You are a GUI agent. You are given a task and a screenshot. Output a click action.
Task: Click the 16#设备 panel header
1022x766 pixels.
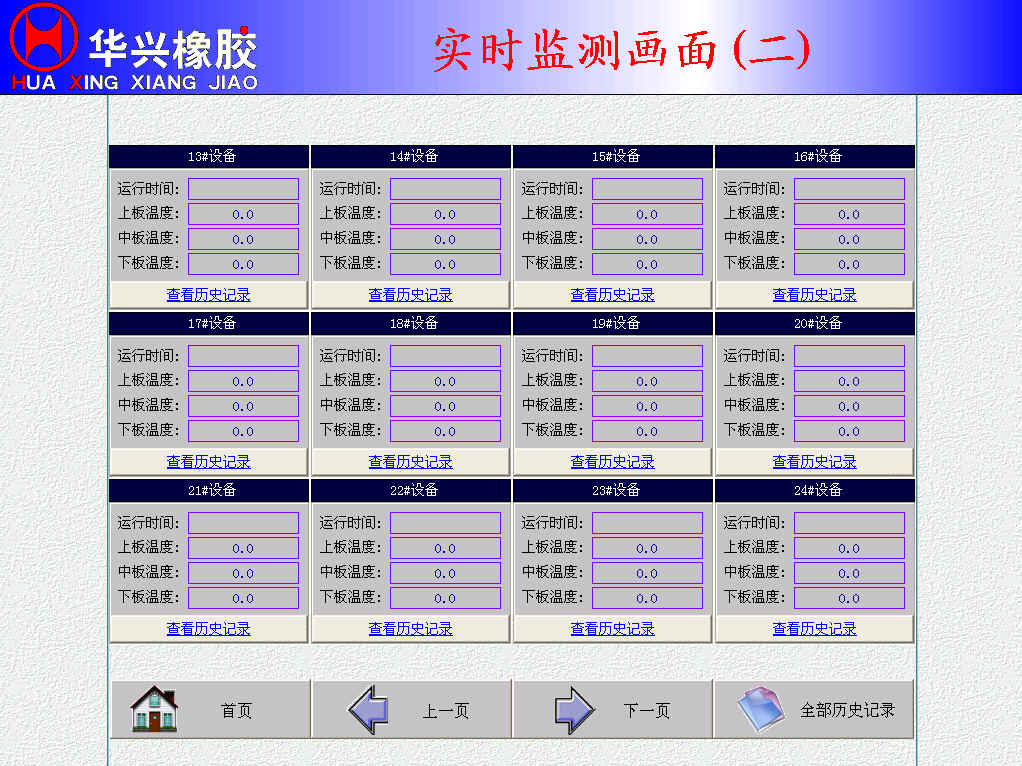point(815,156)
